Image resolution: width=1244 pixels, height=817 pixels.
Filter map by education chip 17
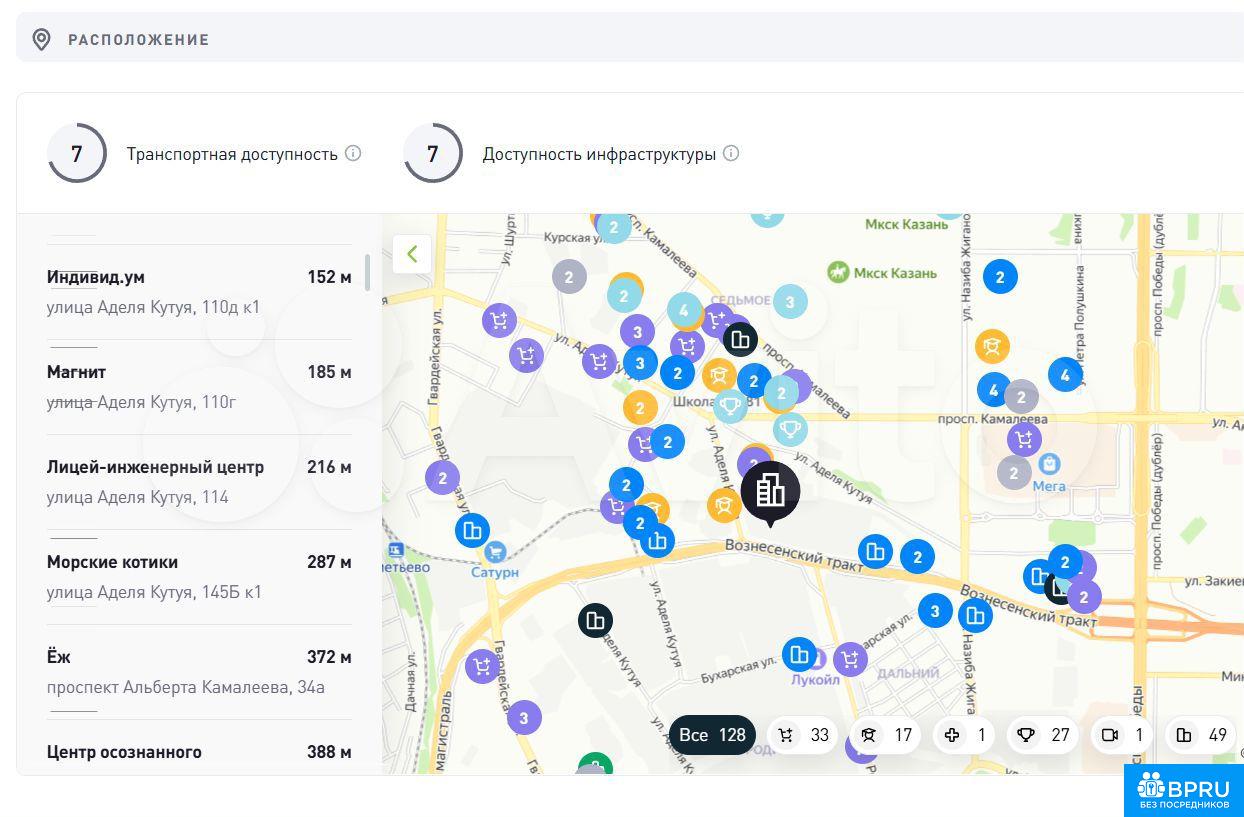(x=887, y=735)
